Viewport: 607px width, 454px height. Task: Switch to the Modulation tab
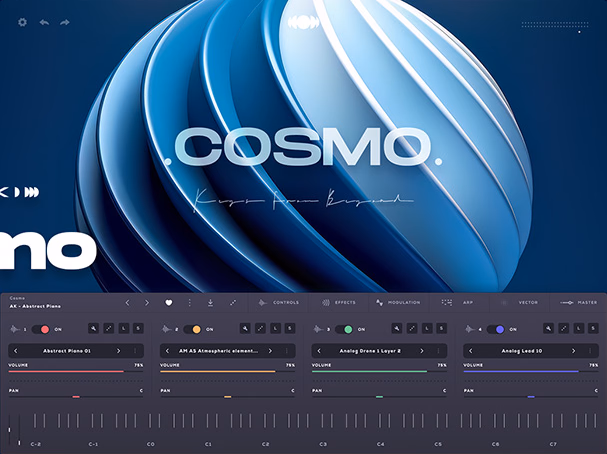pyautogui.click(x=398, y=303)
